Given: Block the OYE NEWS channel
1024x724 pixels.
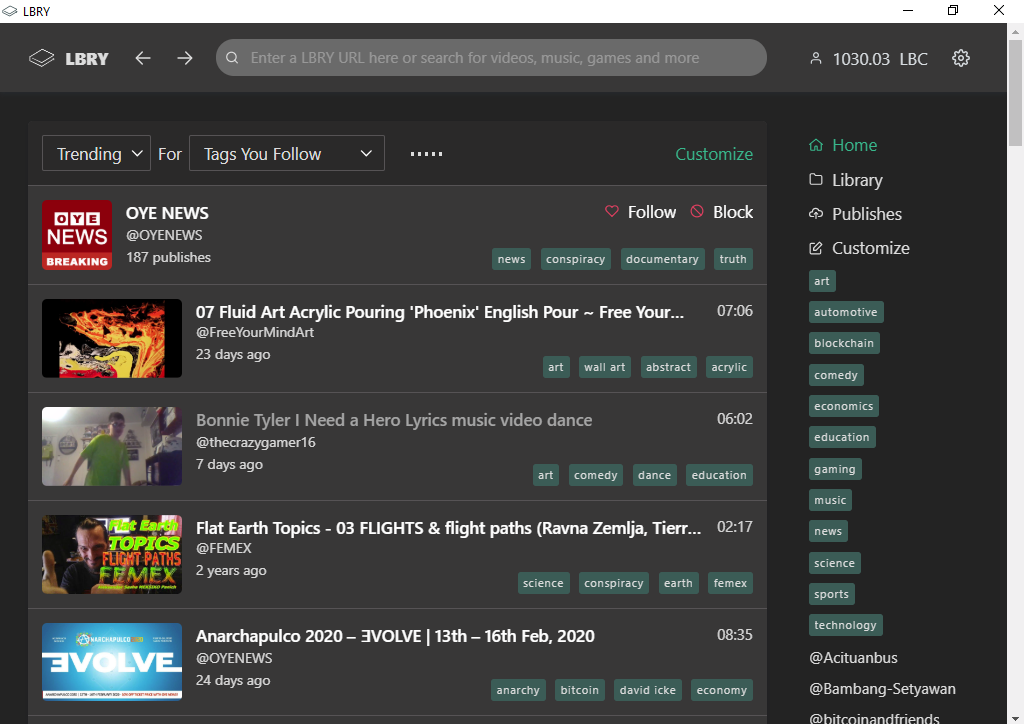Looking at the screenshot, I should [722, 212].
